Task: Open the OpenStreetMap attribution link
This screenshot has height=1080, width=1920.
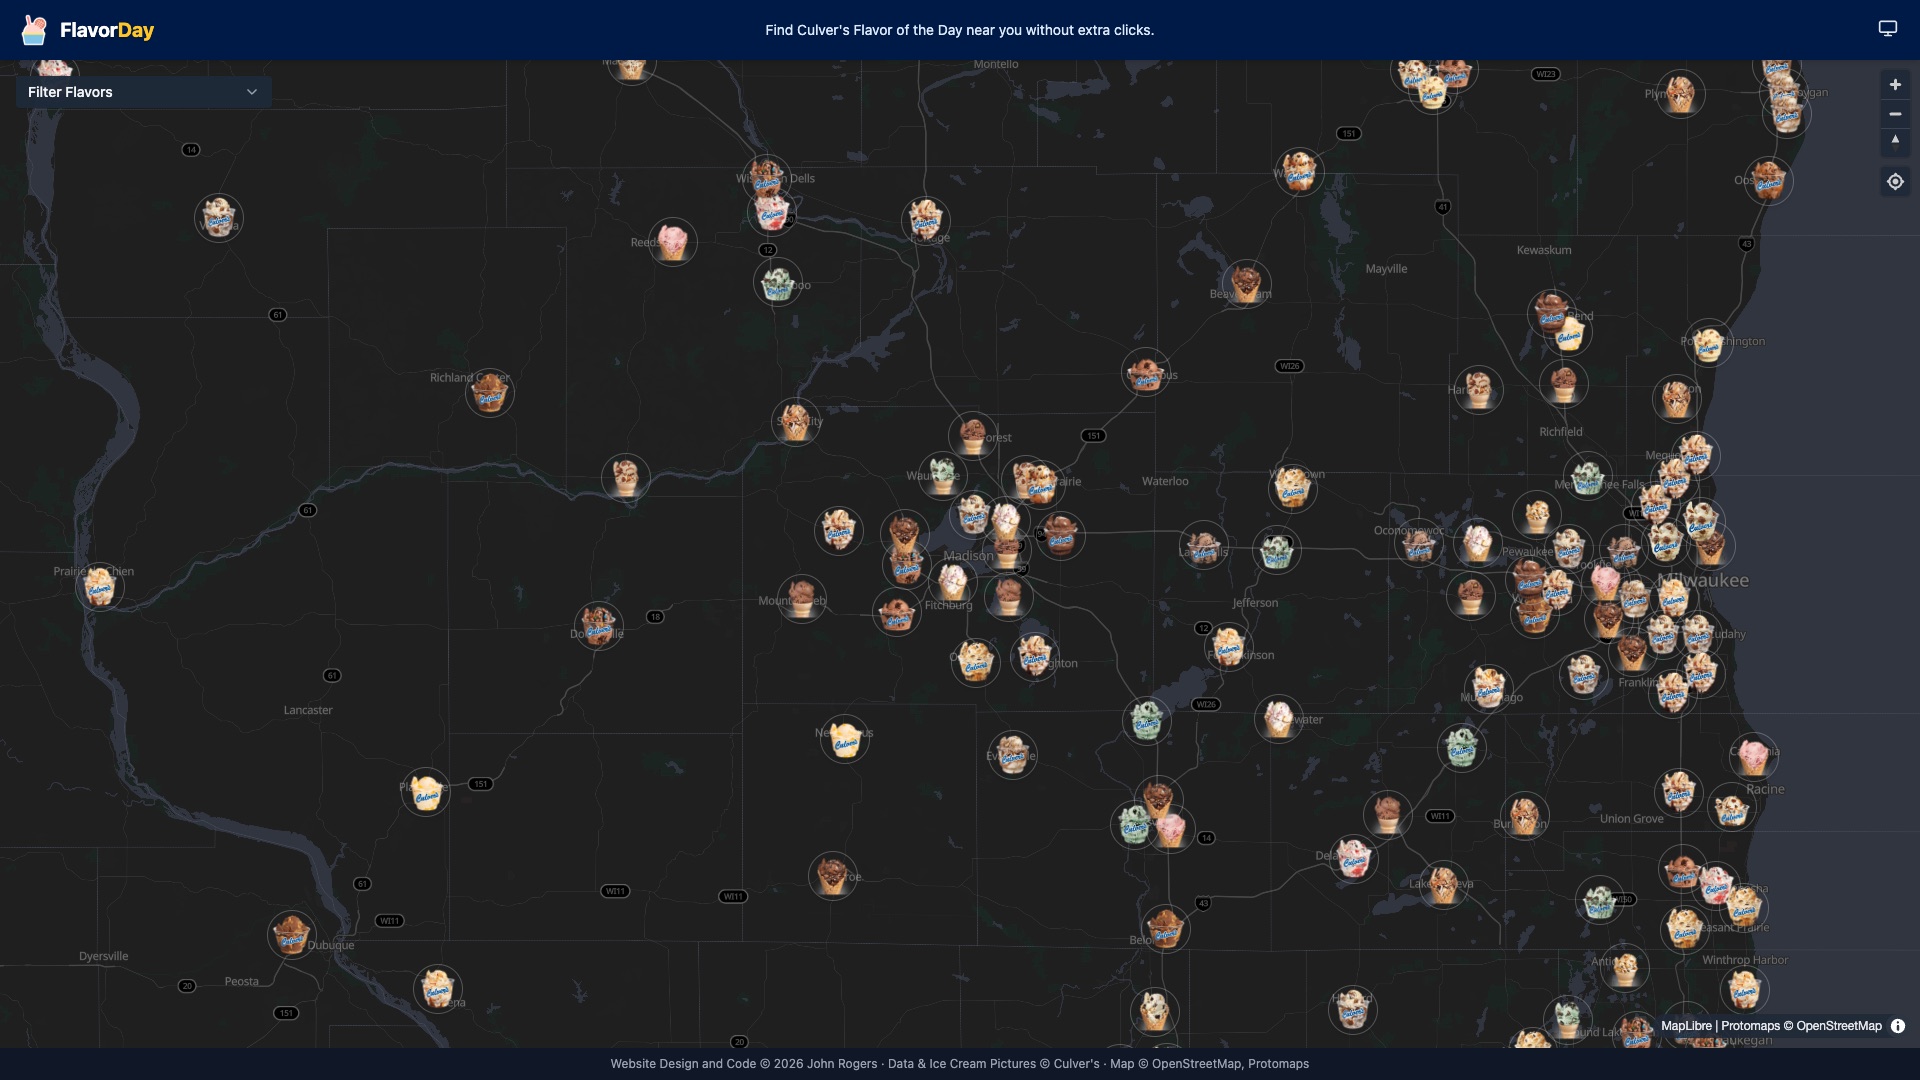Action: pos(1839,1026)
